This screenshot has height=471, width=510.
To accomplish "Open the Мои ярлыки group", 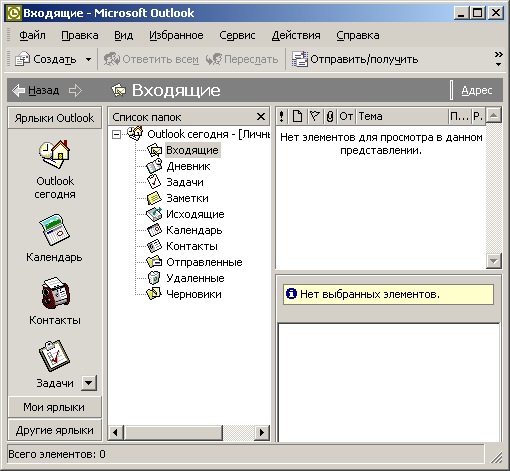I will tap(55, 407).
